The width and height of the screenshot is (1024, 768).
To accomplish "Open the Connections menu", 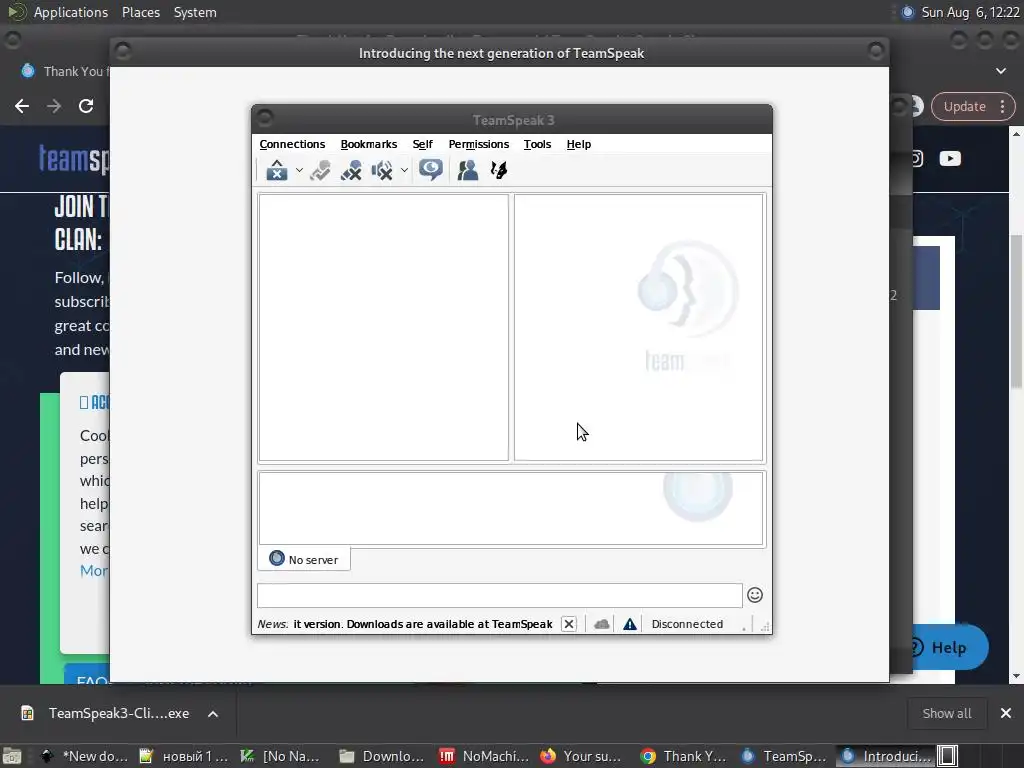I will pyautogui.click(x=292, y=144).
